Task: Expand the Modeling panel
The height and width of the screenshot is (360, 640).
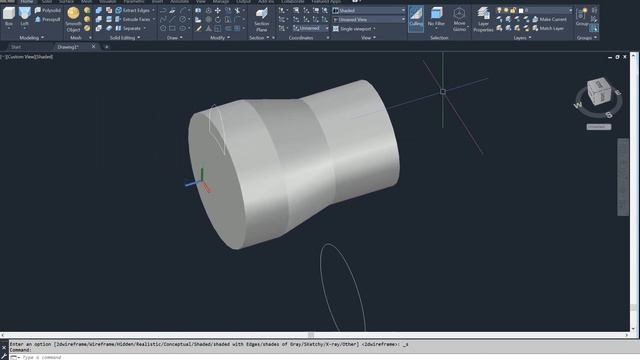Action: [x=31, y=38]
